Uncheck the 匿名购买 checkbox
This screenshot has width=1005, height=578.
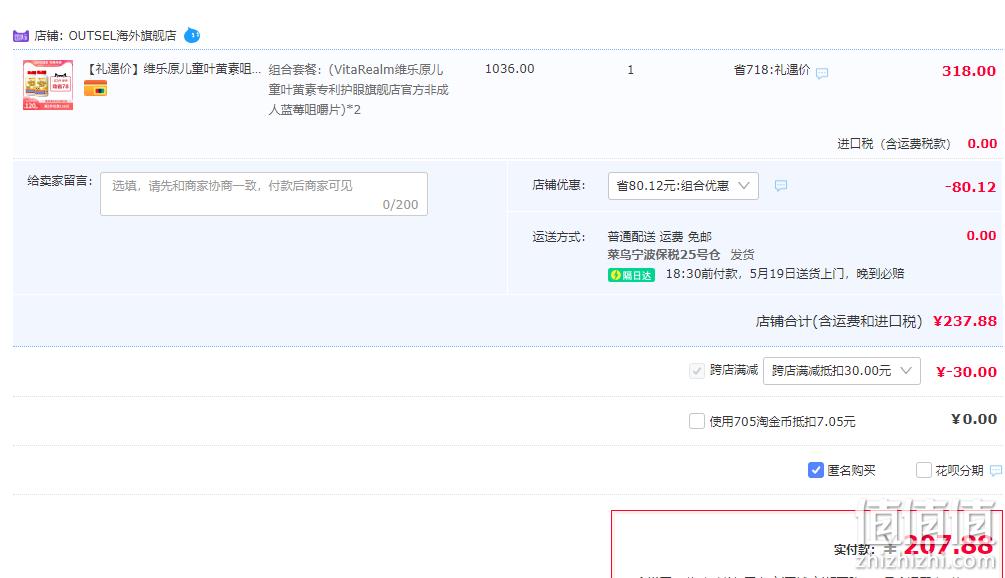click(815, 470)
